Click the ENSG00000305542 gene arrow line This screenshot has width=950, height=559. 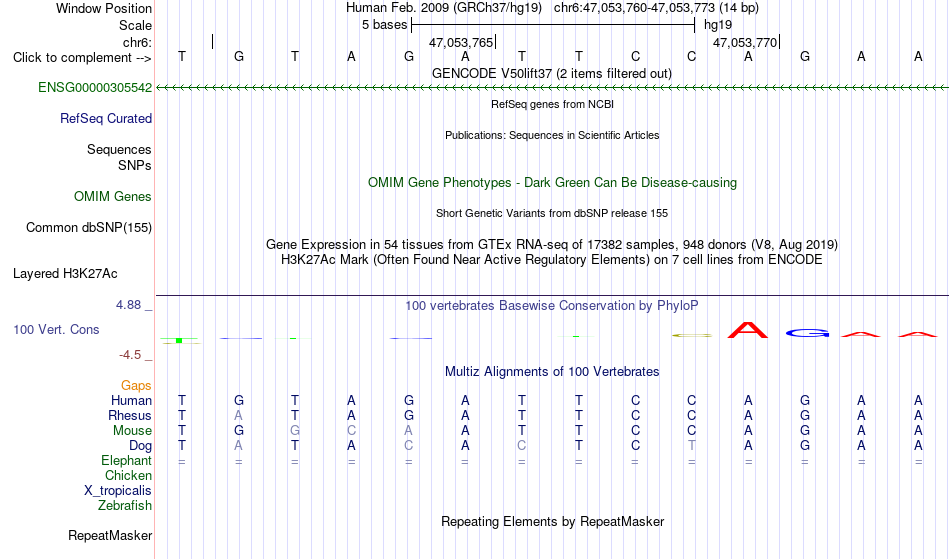[552, 88]
